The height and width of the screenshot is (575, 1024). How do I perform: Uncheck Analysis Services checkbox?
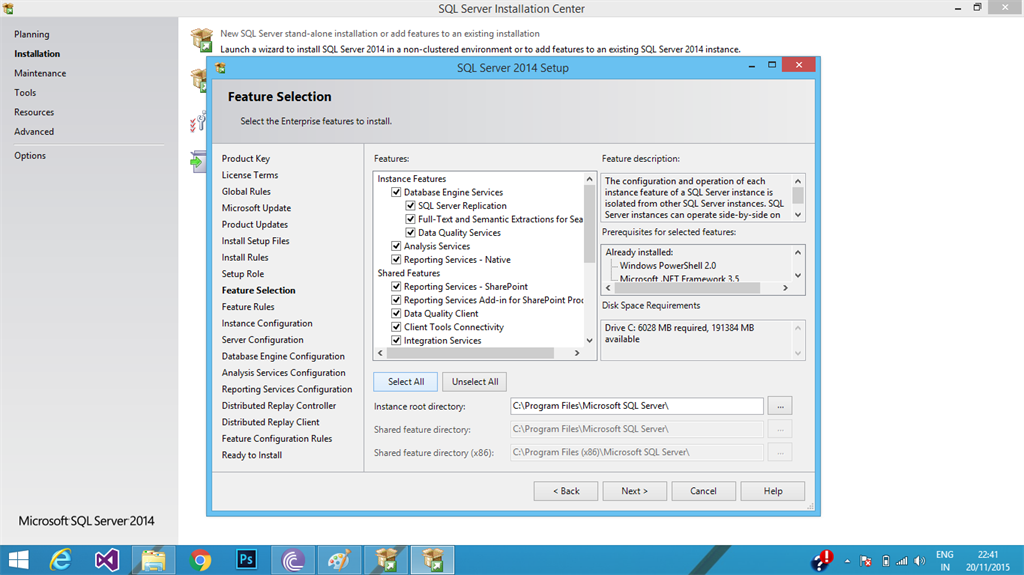(396, 246)
